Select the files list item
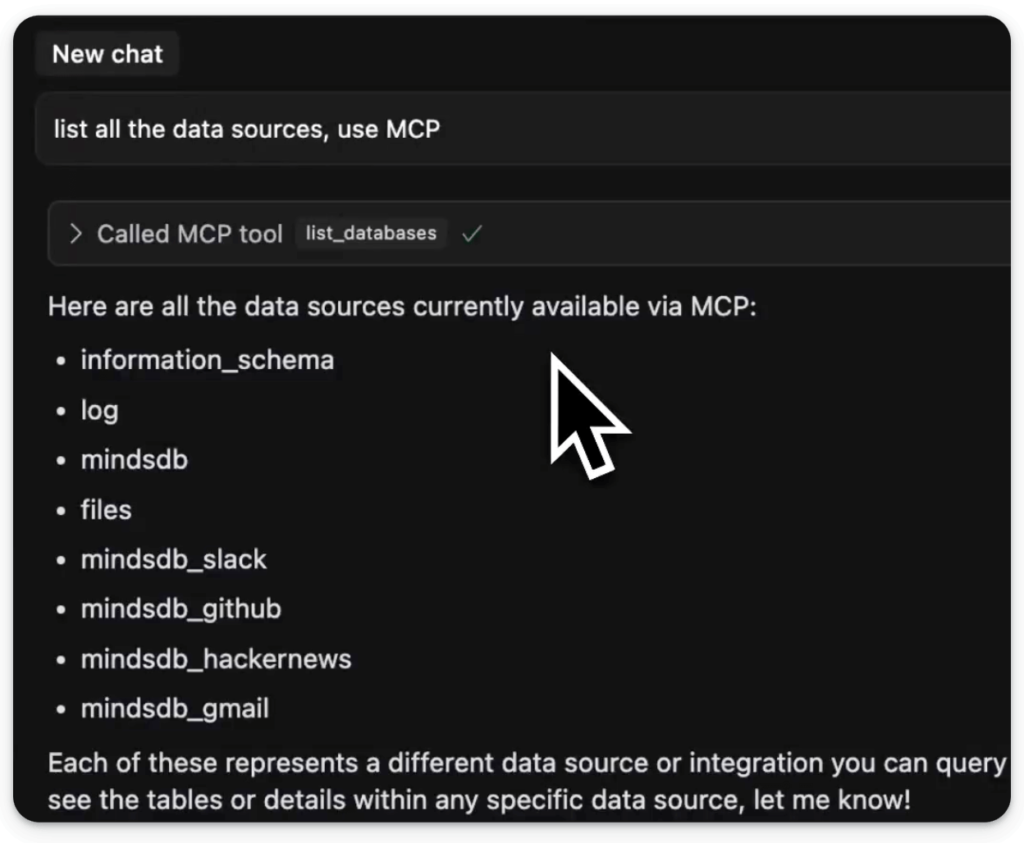This screenshot has height=843, width=1024. coord(106,509)
